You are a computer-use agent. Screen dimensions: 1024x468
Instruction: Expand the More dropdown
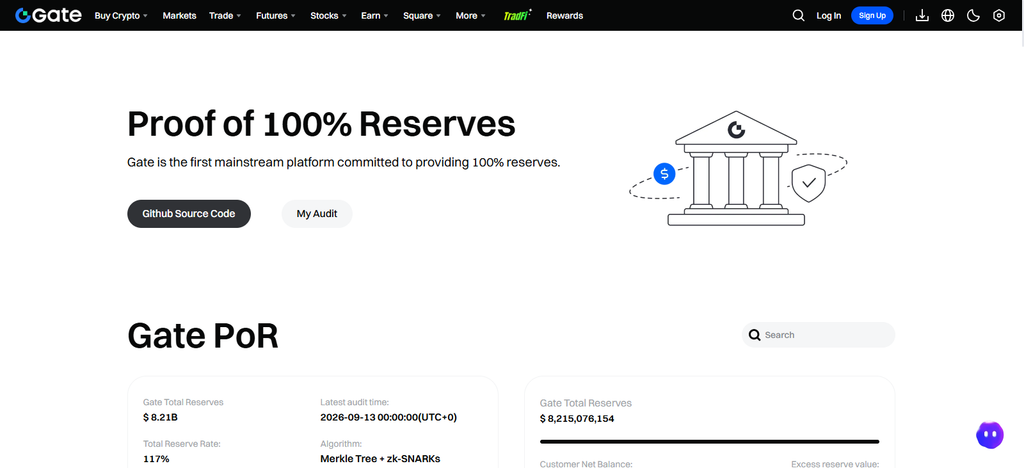471,16
